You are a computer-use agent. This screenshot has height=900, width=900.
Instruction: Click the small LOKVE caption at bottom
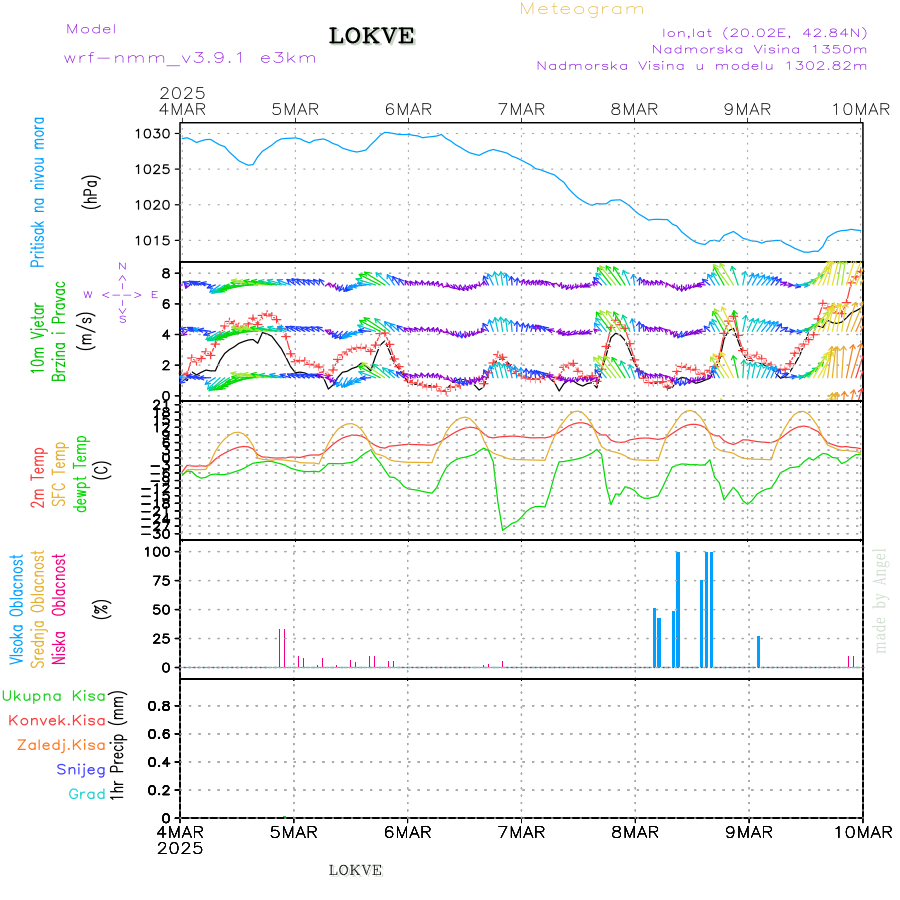355,870
